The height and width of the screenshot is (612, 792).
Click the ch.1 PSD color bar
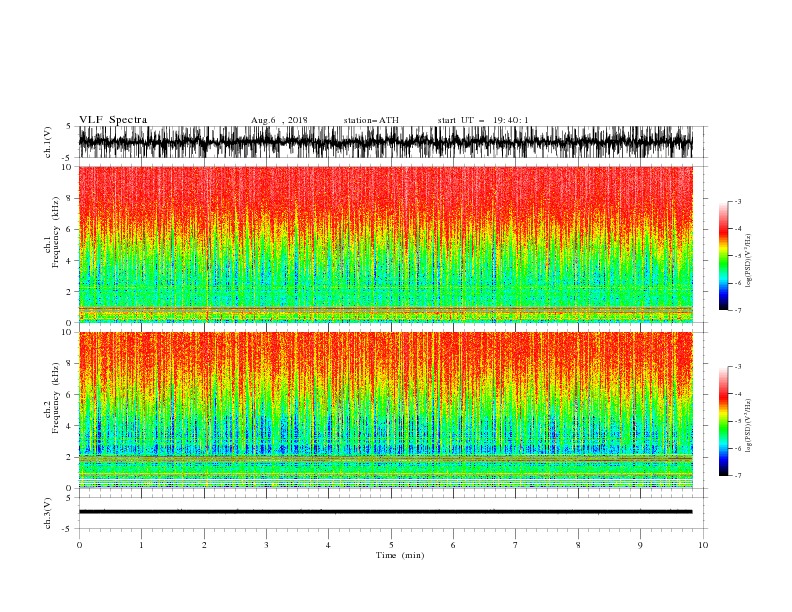(x=723, y=256)
